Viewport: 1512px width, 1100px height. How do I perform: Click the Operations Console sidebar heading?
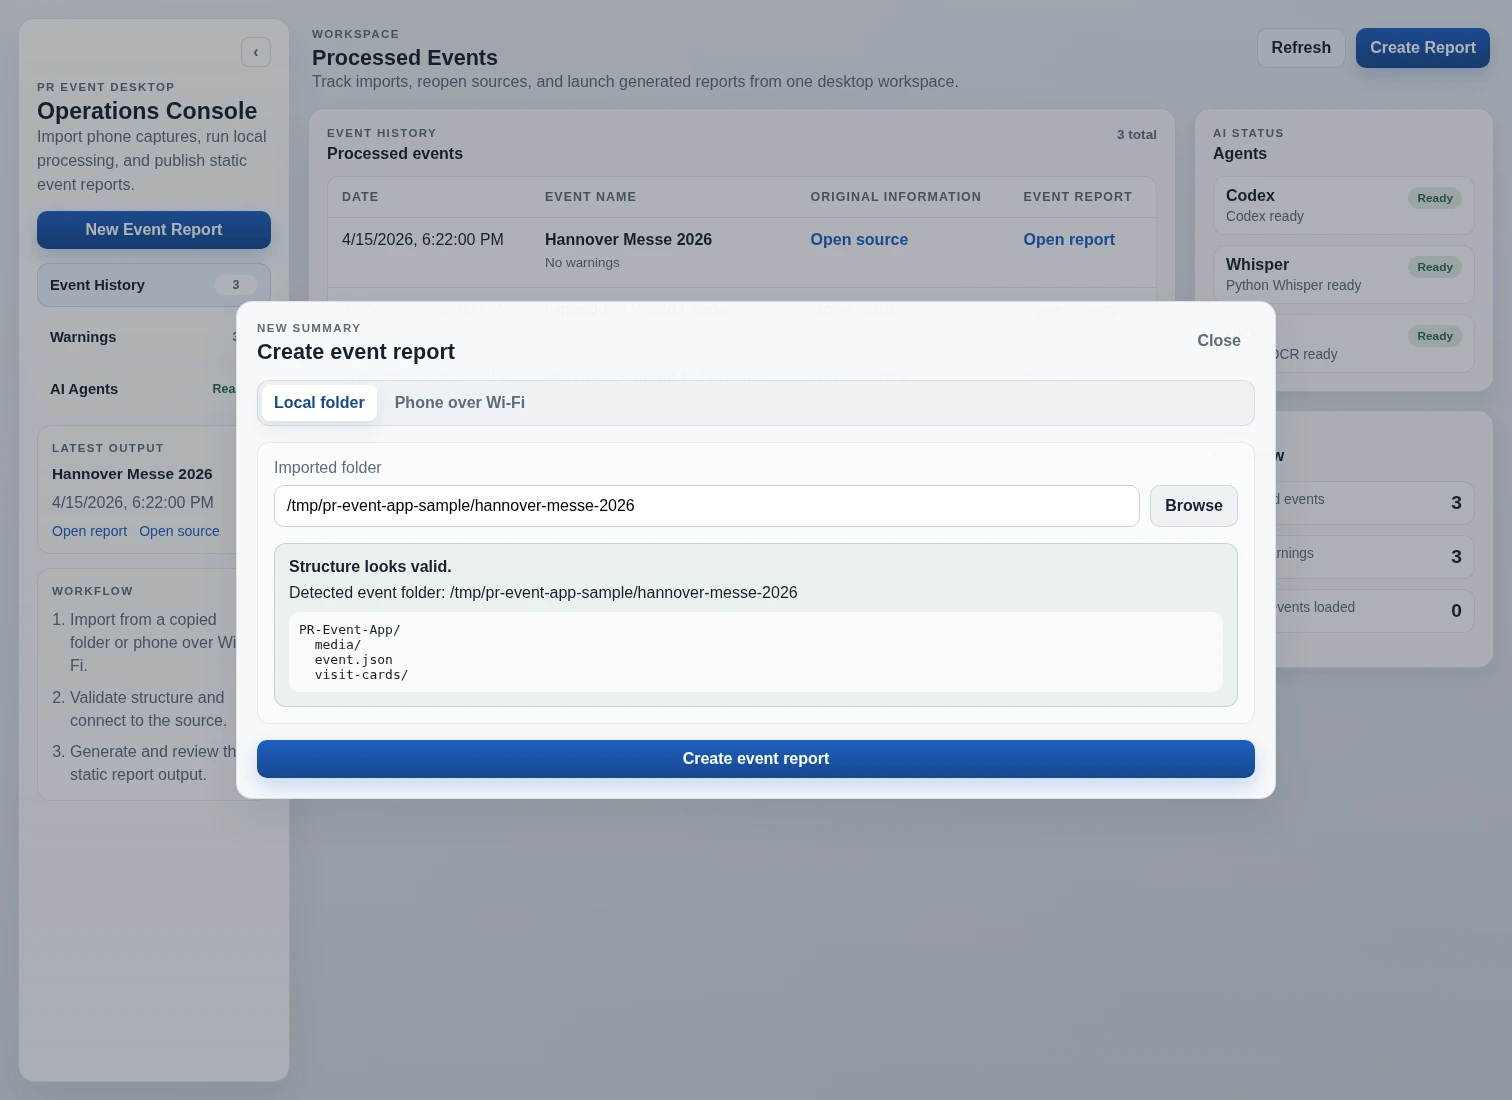(147, 111)
